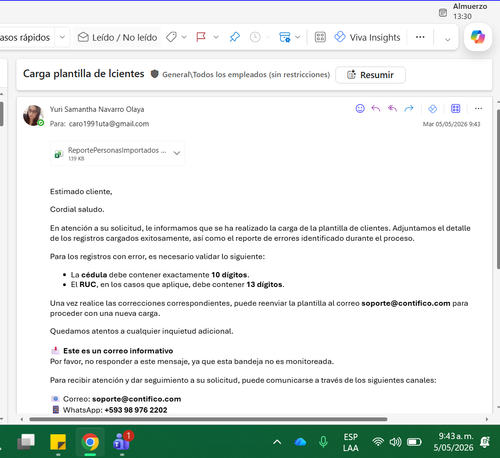Open Viva Insights

coord(367,37)
